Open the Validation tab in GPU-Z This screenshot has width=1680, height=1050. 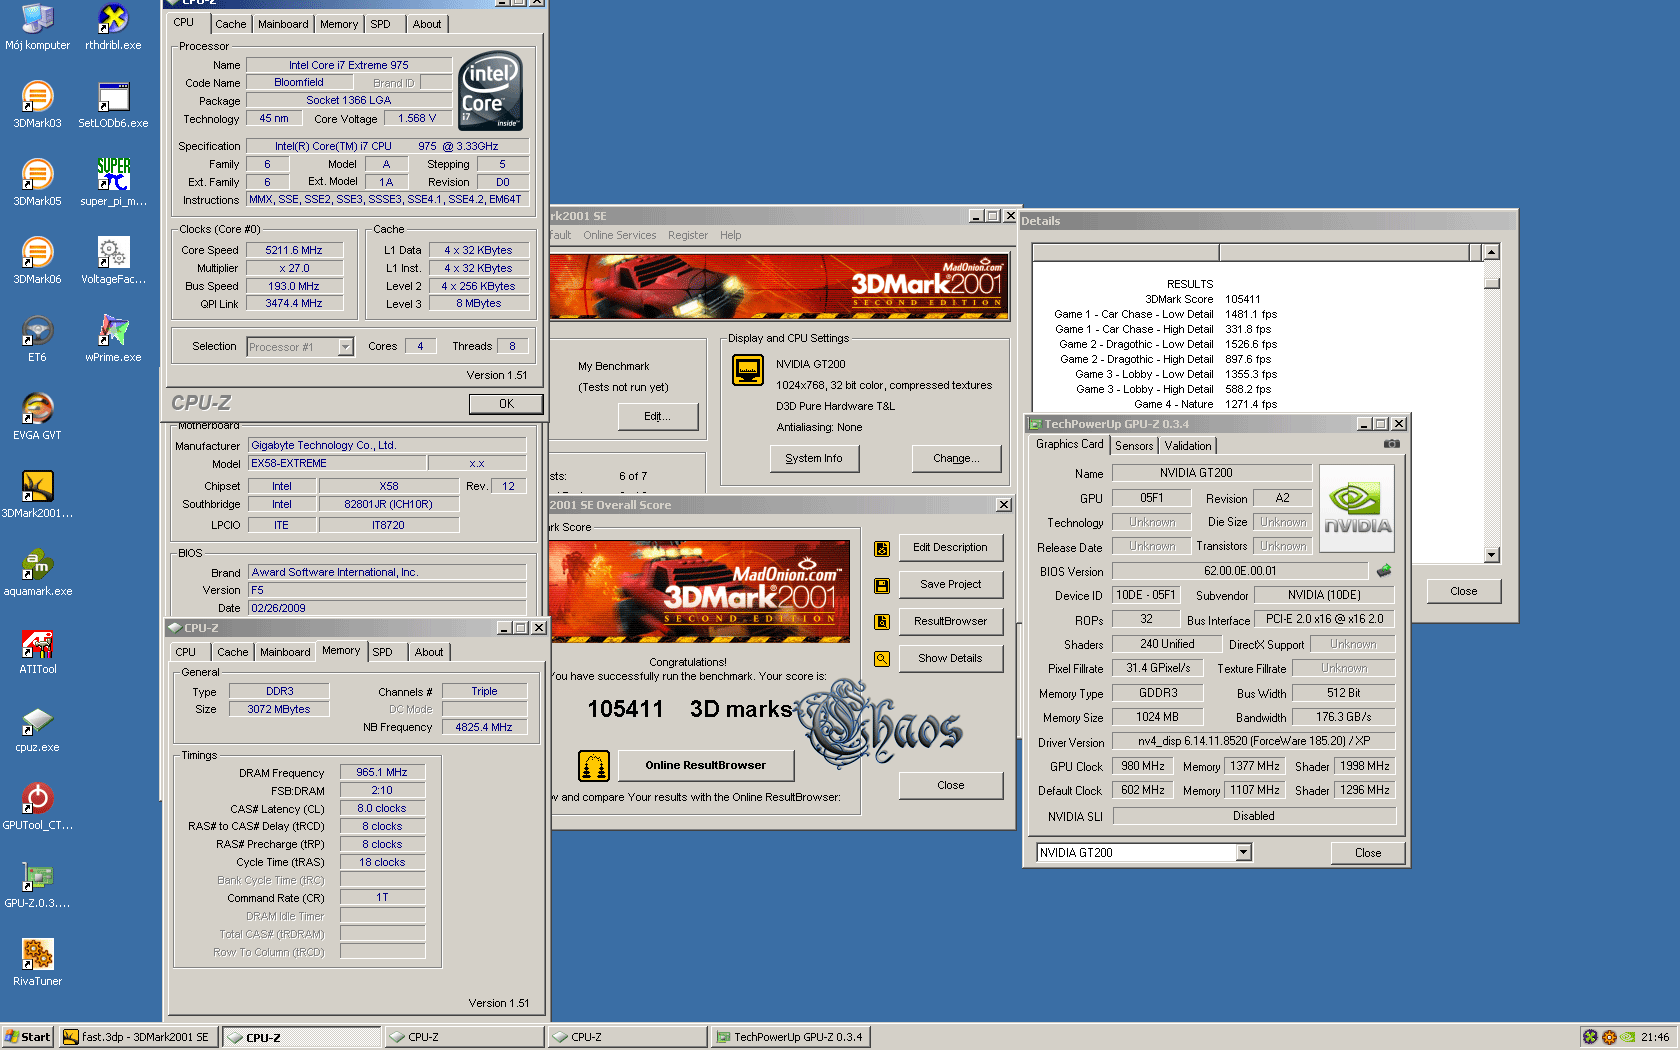click(x=1188, y=446)
